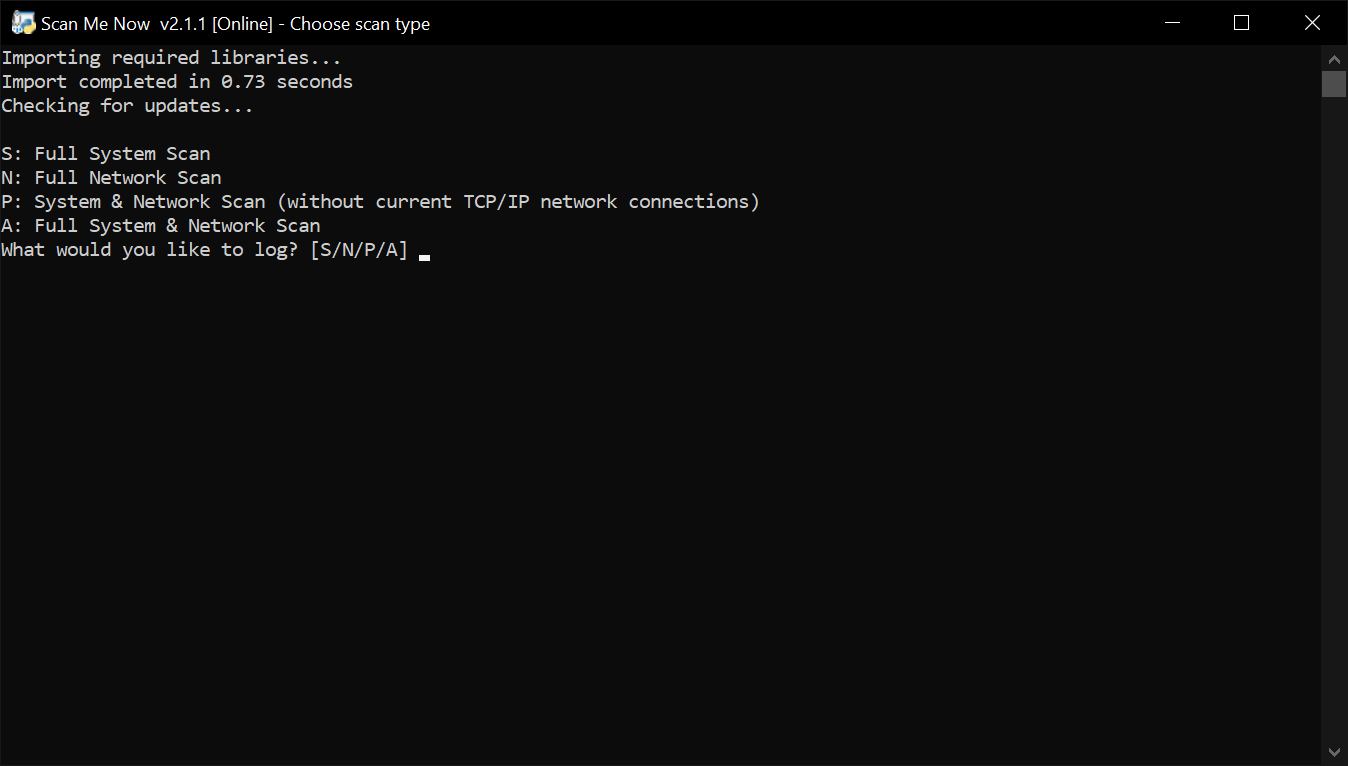Click the "Checking for updates..." line

coord(127,106)
